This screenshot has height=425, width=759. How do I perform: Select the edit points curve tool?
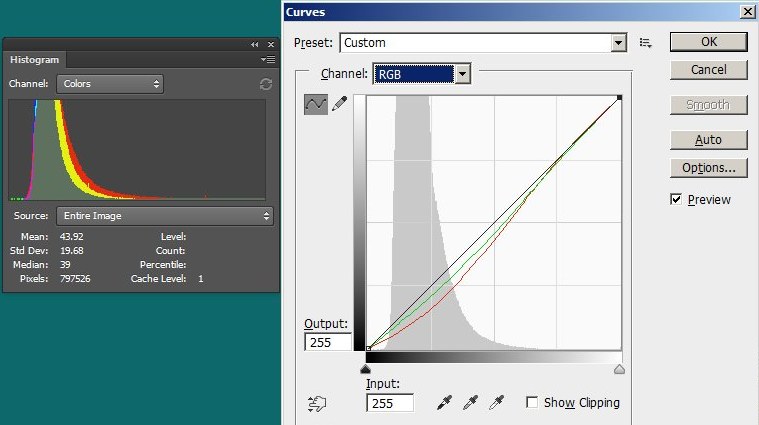316,104
